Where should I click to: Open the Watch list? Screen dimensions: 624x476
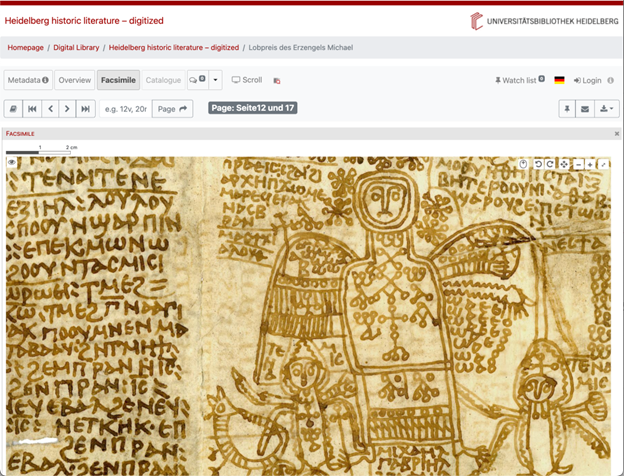[x=519, y=80]
